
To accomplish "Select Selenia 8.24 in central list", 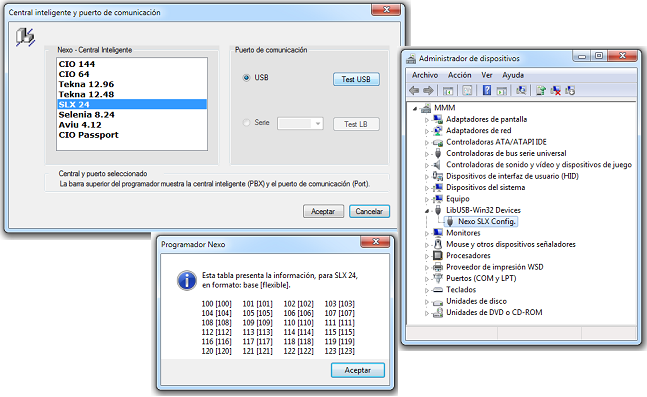I will (132, 115).
